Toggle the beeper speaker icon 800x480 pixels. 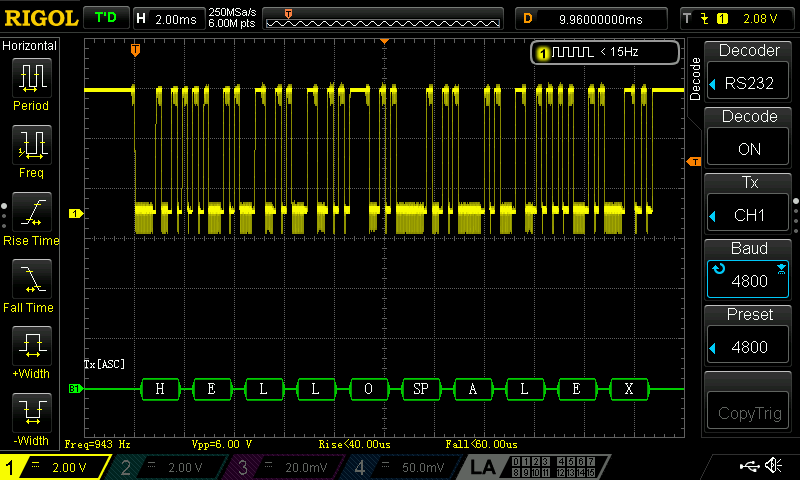tap(774, 465)
